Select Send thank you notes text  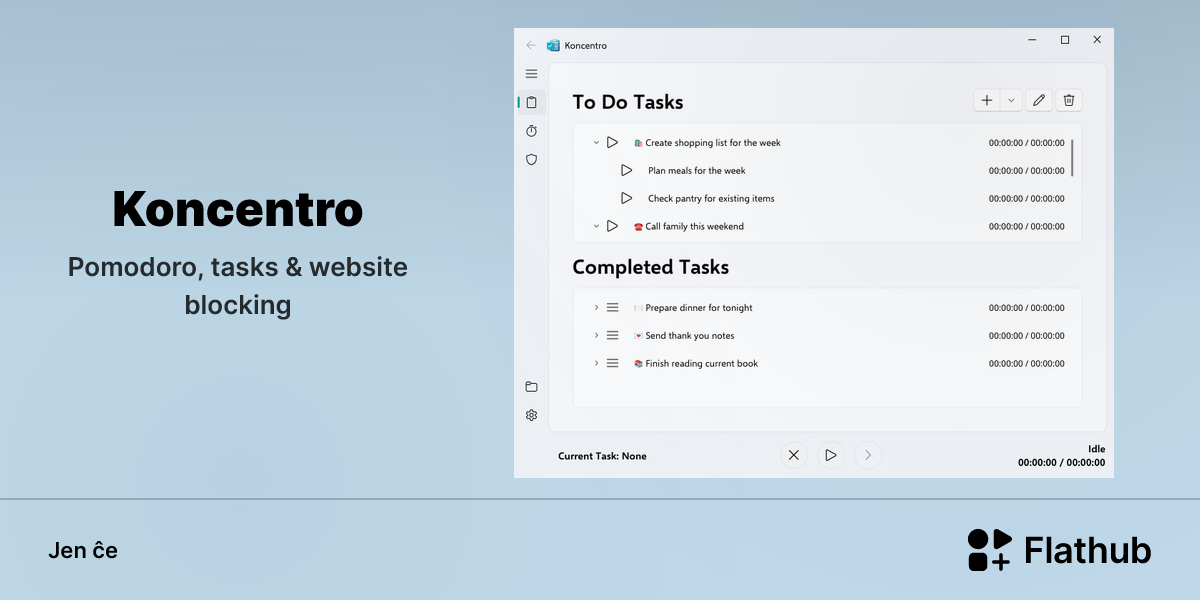(690, 336)
